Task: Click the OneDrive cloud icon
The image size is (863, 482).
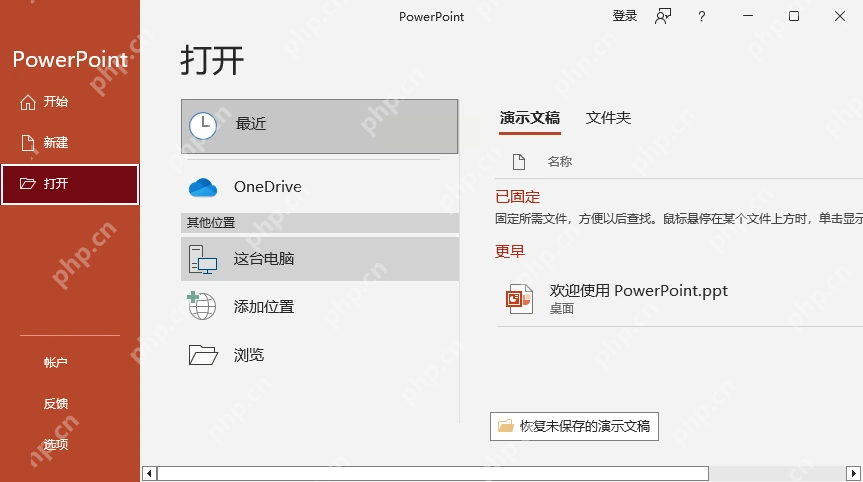Action: [203, 188]
